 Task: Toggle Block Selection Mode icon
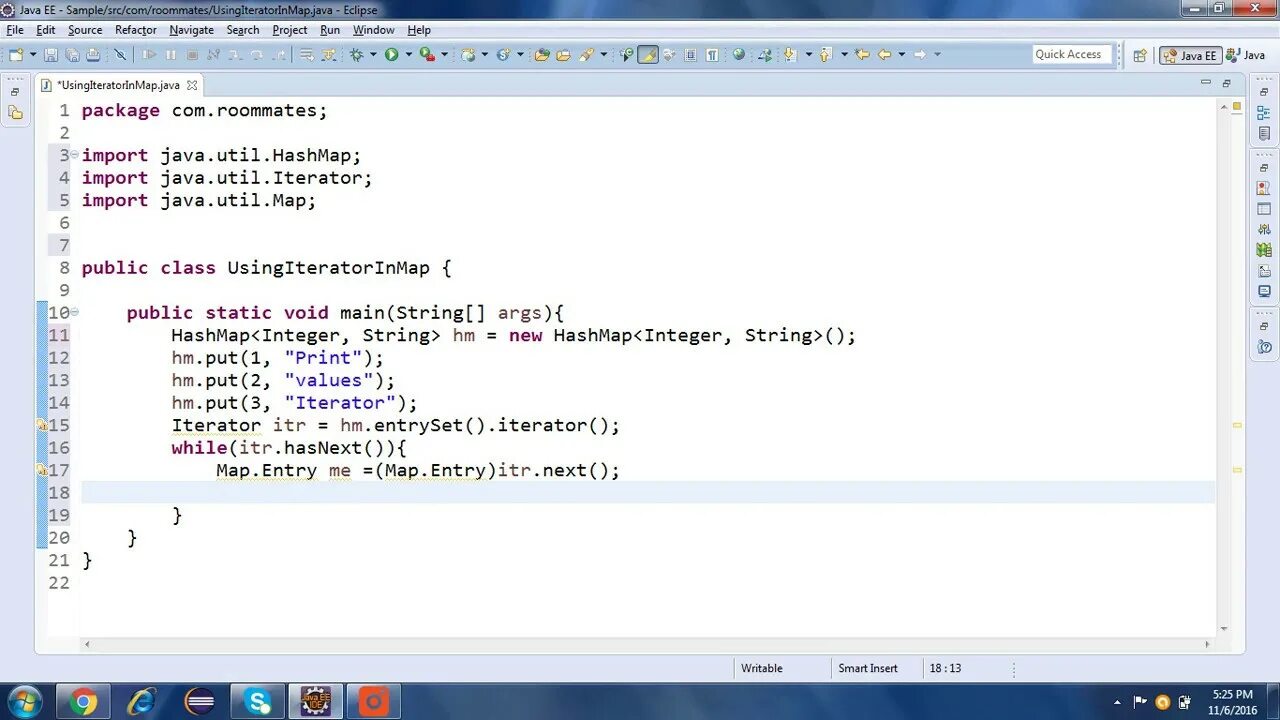pyautogui.click(x=690, y=55)
